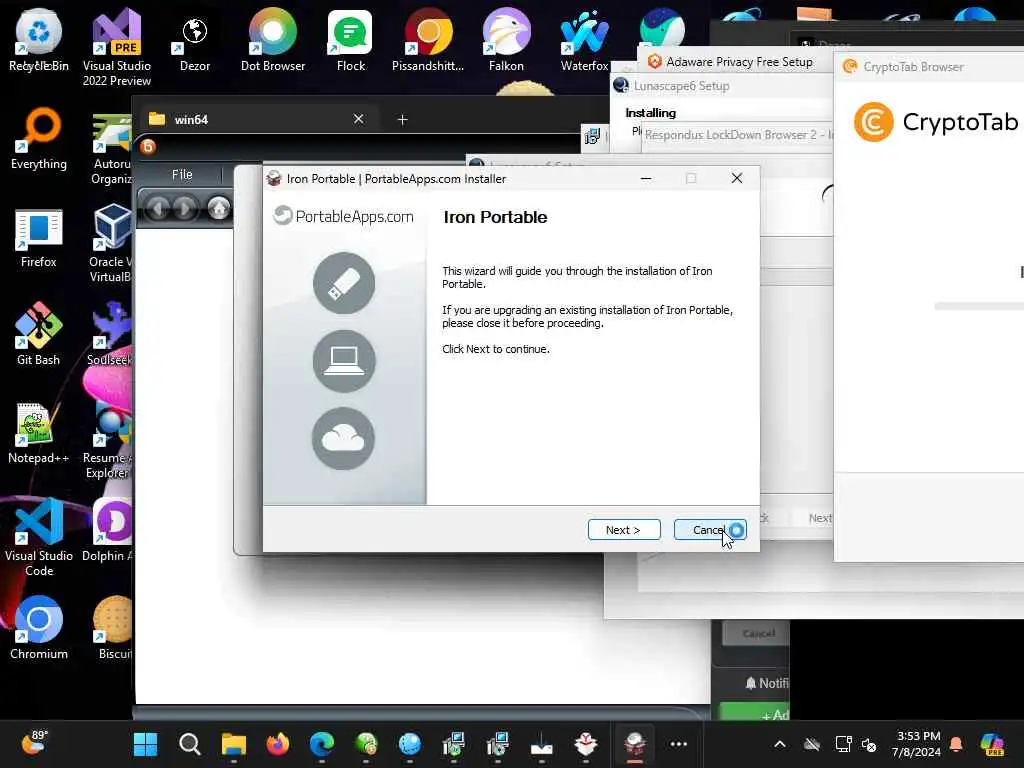Open taskbar Search

coord(189,744)
